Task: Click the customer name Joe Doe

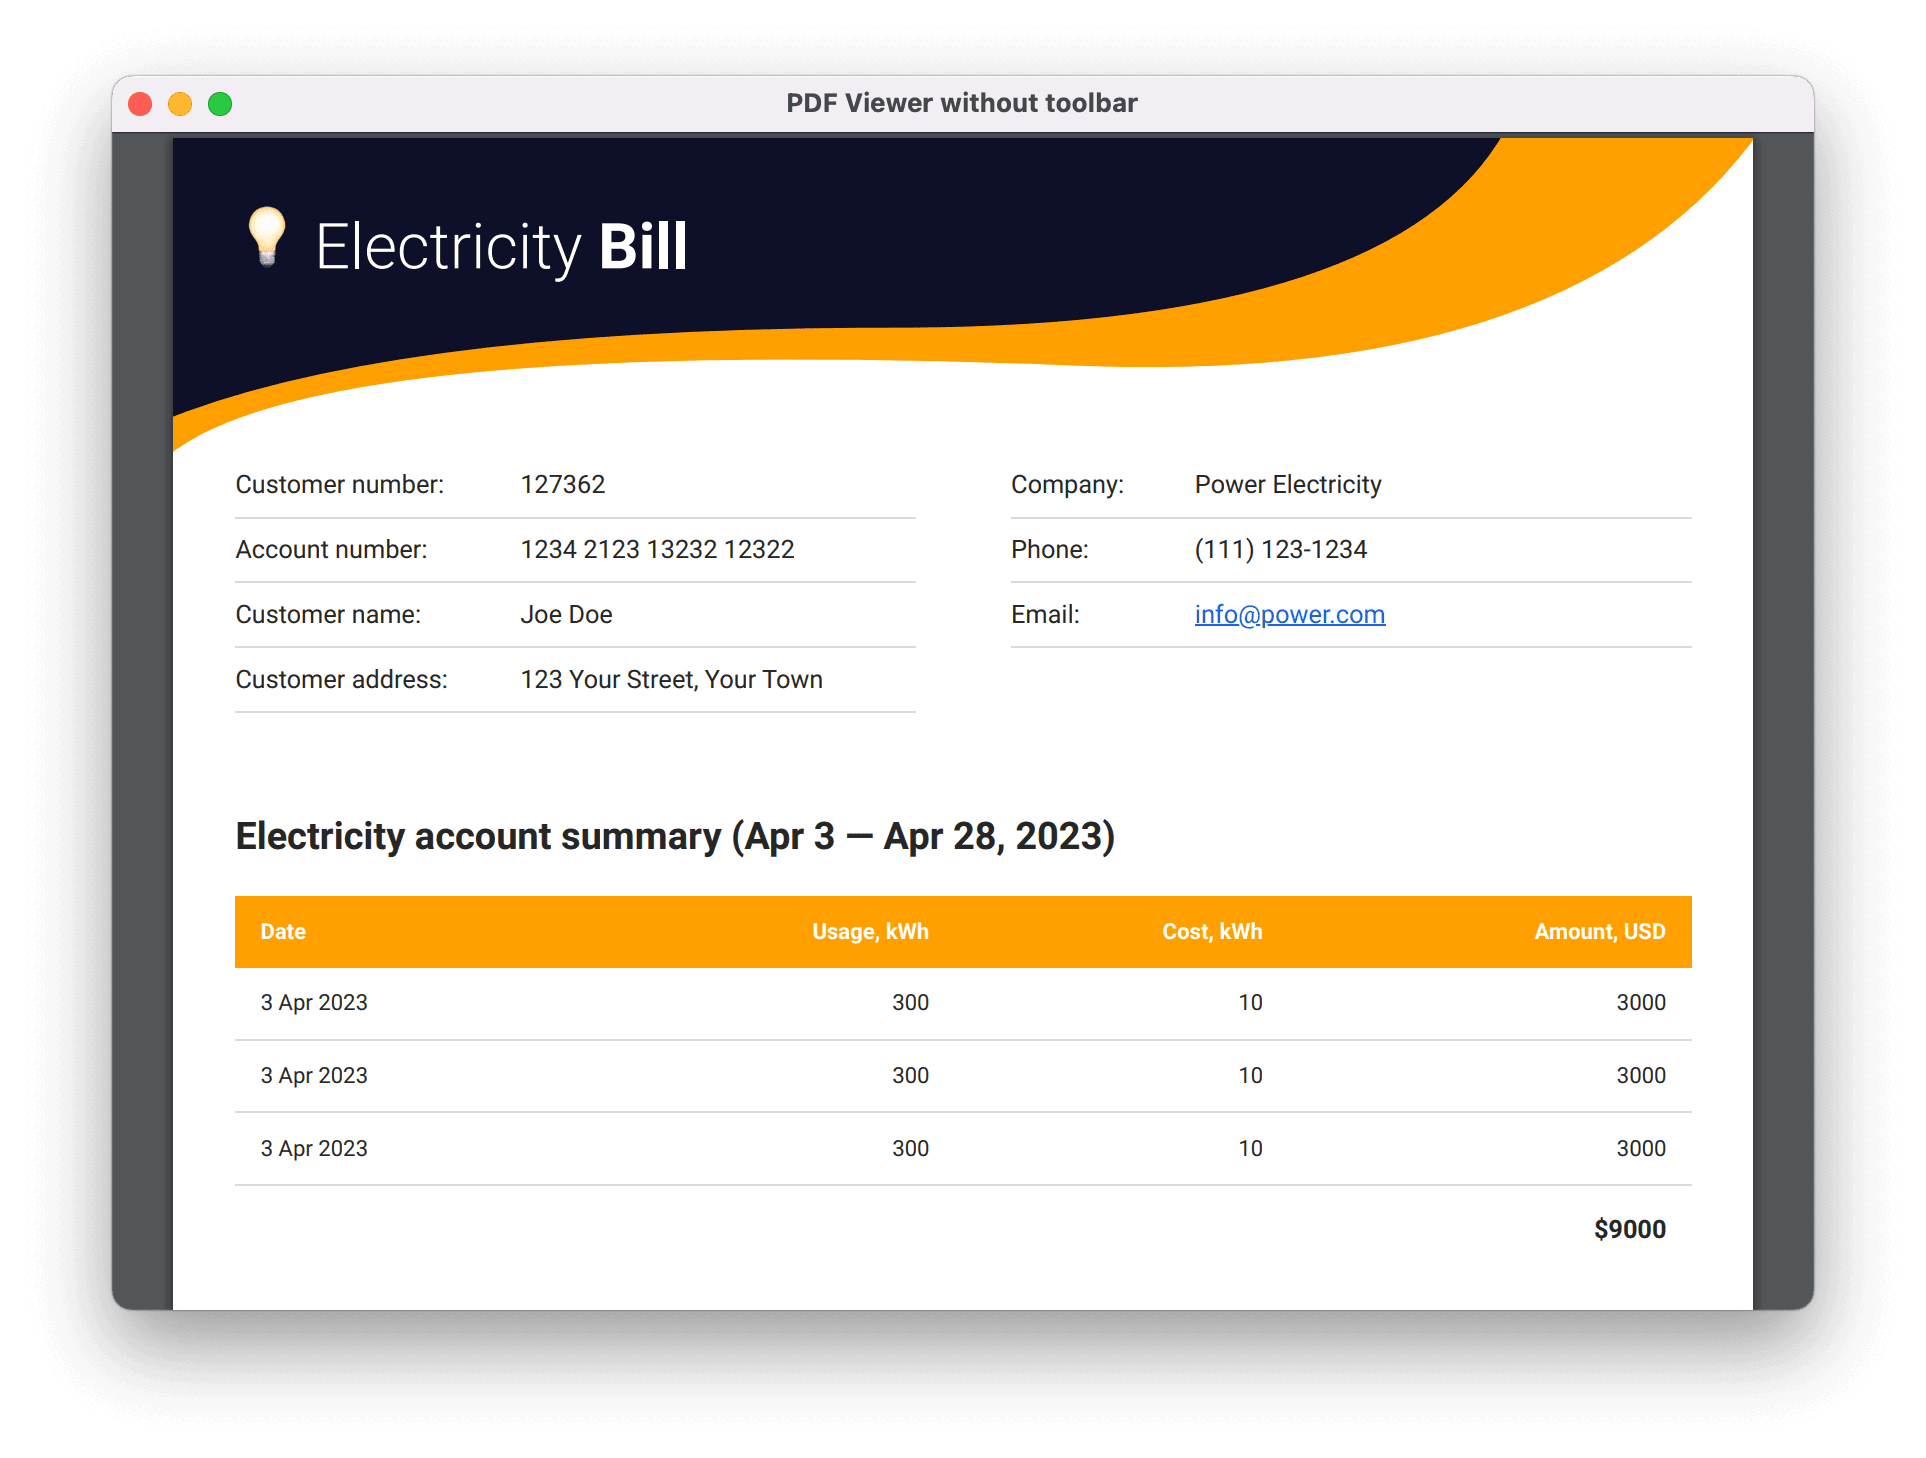Action: pyautogui.click(x=566, y=615)
